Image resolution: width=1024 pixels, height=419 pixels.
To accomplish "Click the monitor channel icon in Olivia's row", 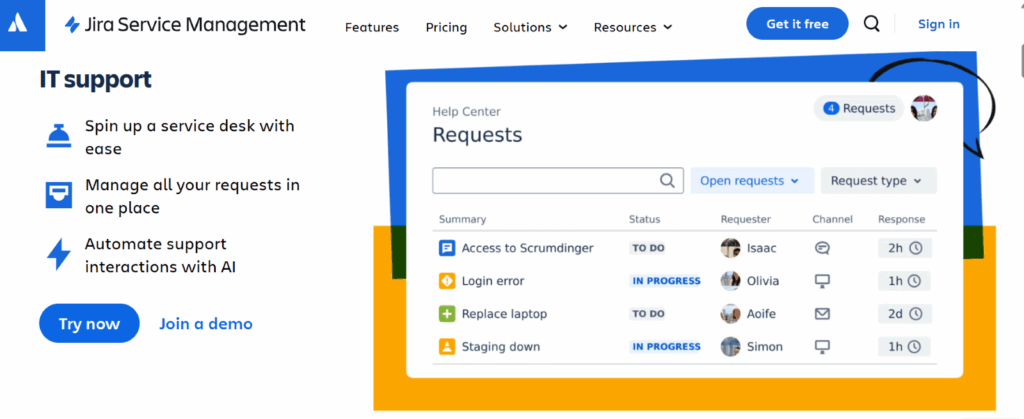I will [x=822, y=281].
